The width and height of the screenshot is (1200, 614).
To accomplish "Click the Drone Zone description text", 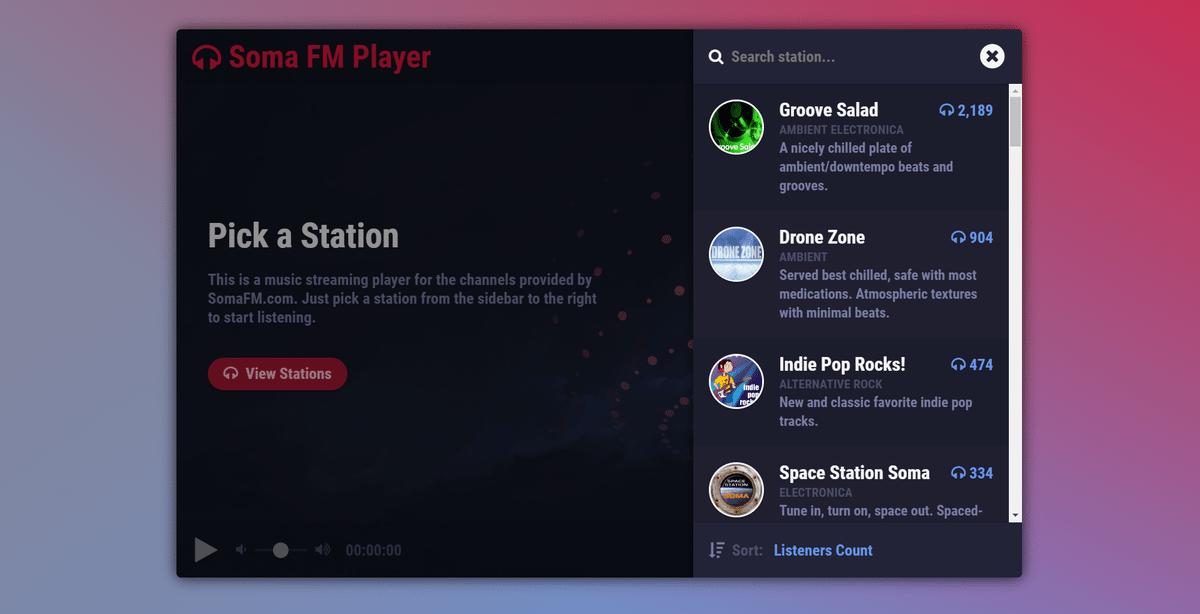I will (878, 294).
